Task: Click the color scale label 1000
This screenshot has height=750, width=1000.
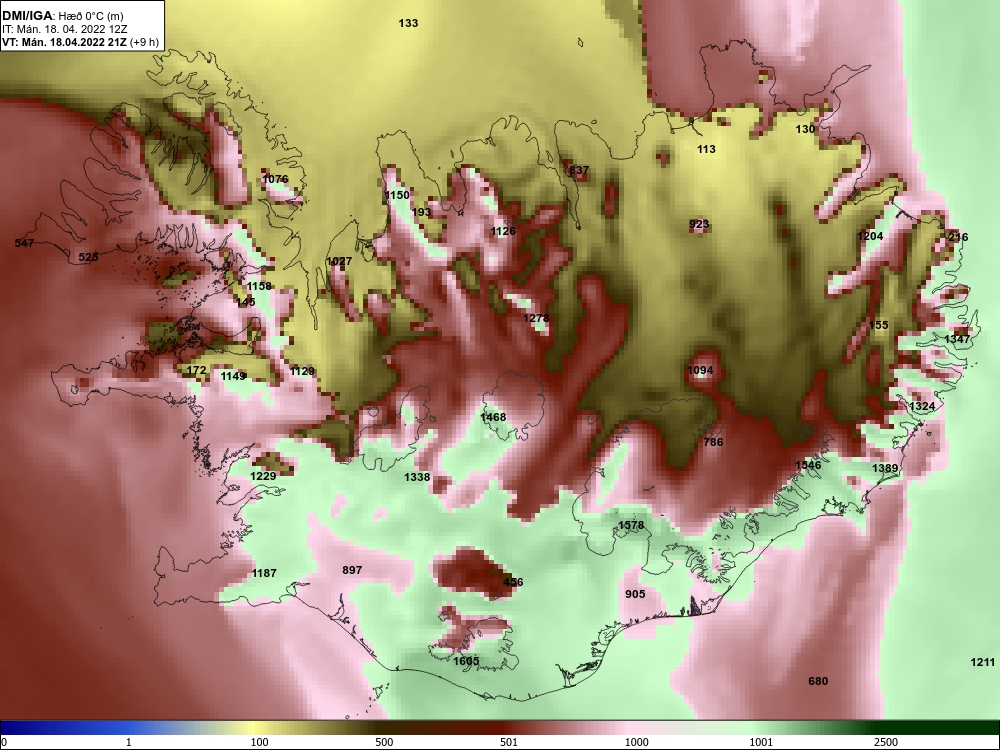Action: 636,742
